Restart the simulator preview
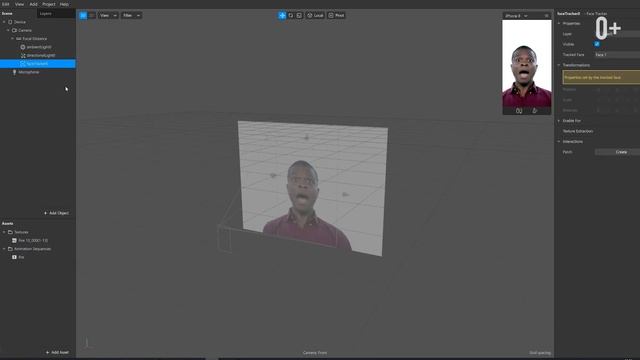The width and height of the screenshot is (640, 360). tap(535, 111)
